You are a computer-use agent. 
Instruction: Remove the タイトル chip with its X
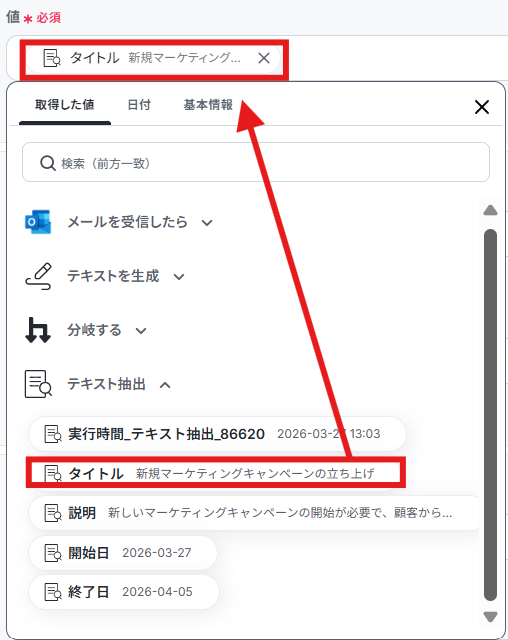264,58
